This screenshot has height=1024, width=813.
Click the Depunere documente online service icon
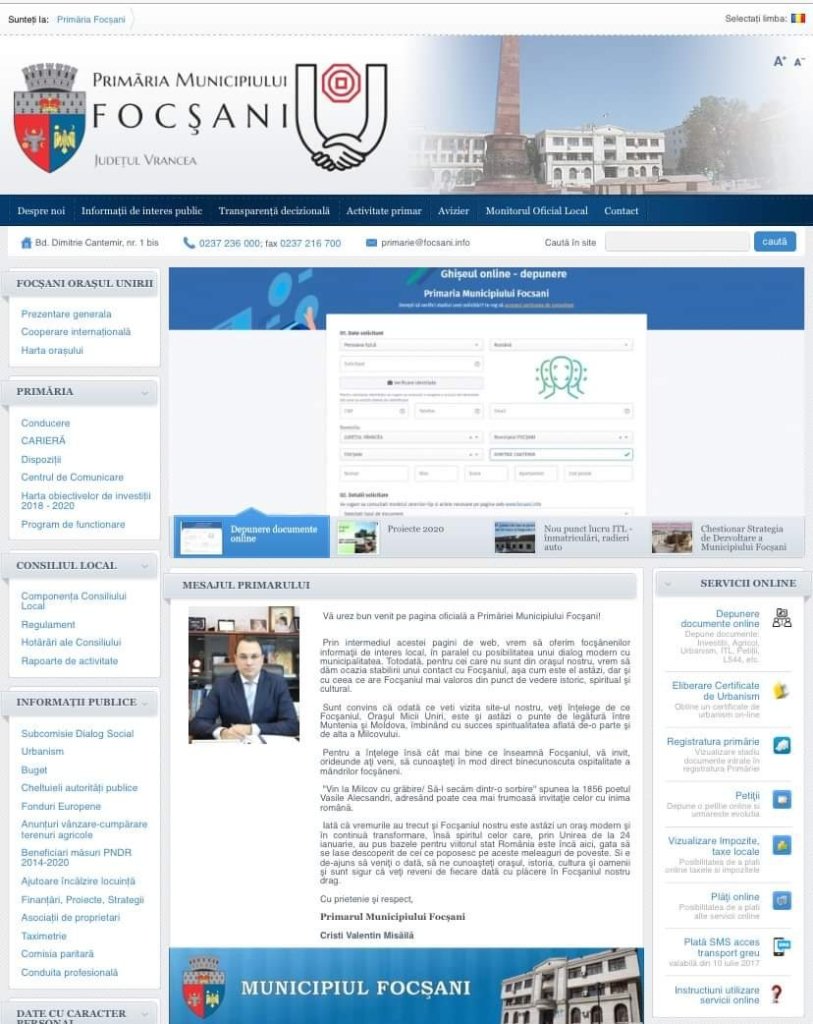coord(781,617)
